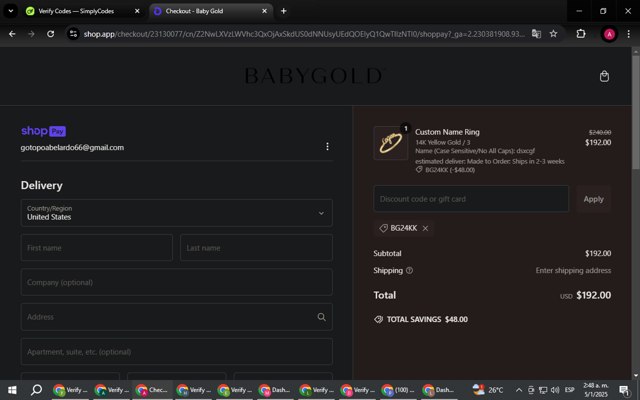The image size is (640, 400).
Task: Expand the Country/Region dropdown
Action: pos(176,213)
